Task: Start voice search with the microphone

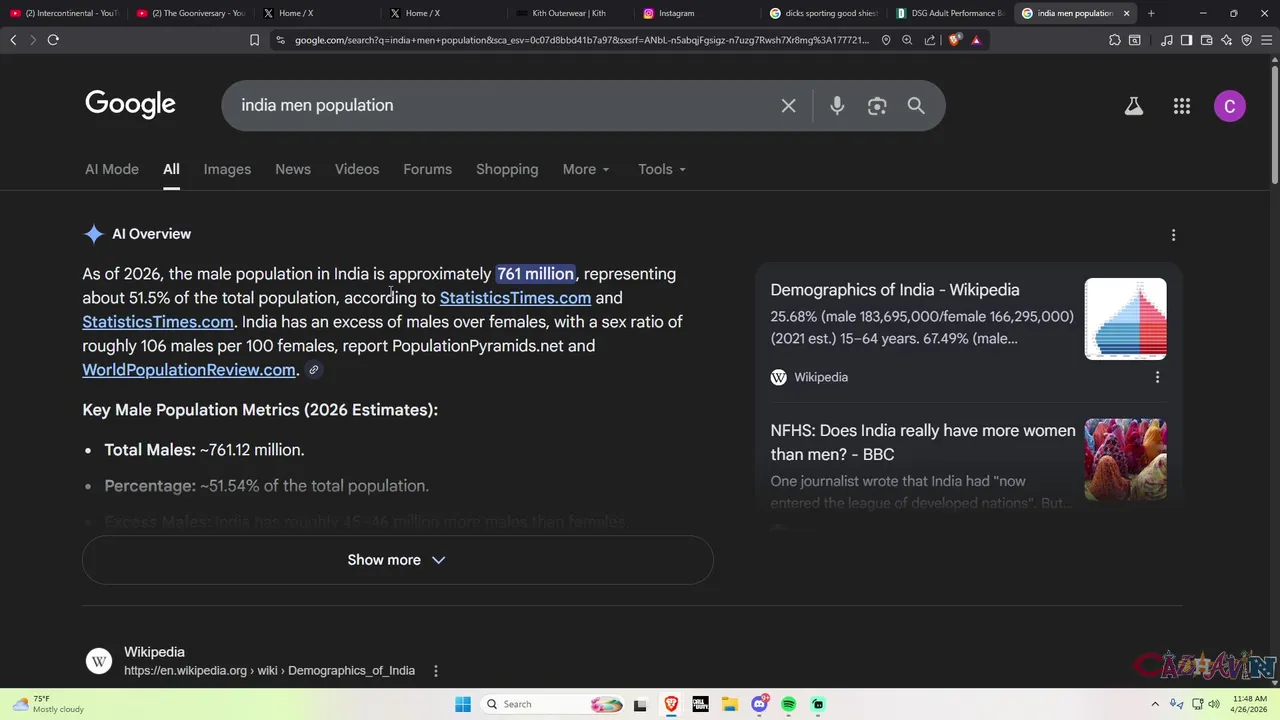Action: point(837,106)
